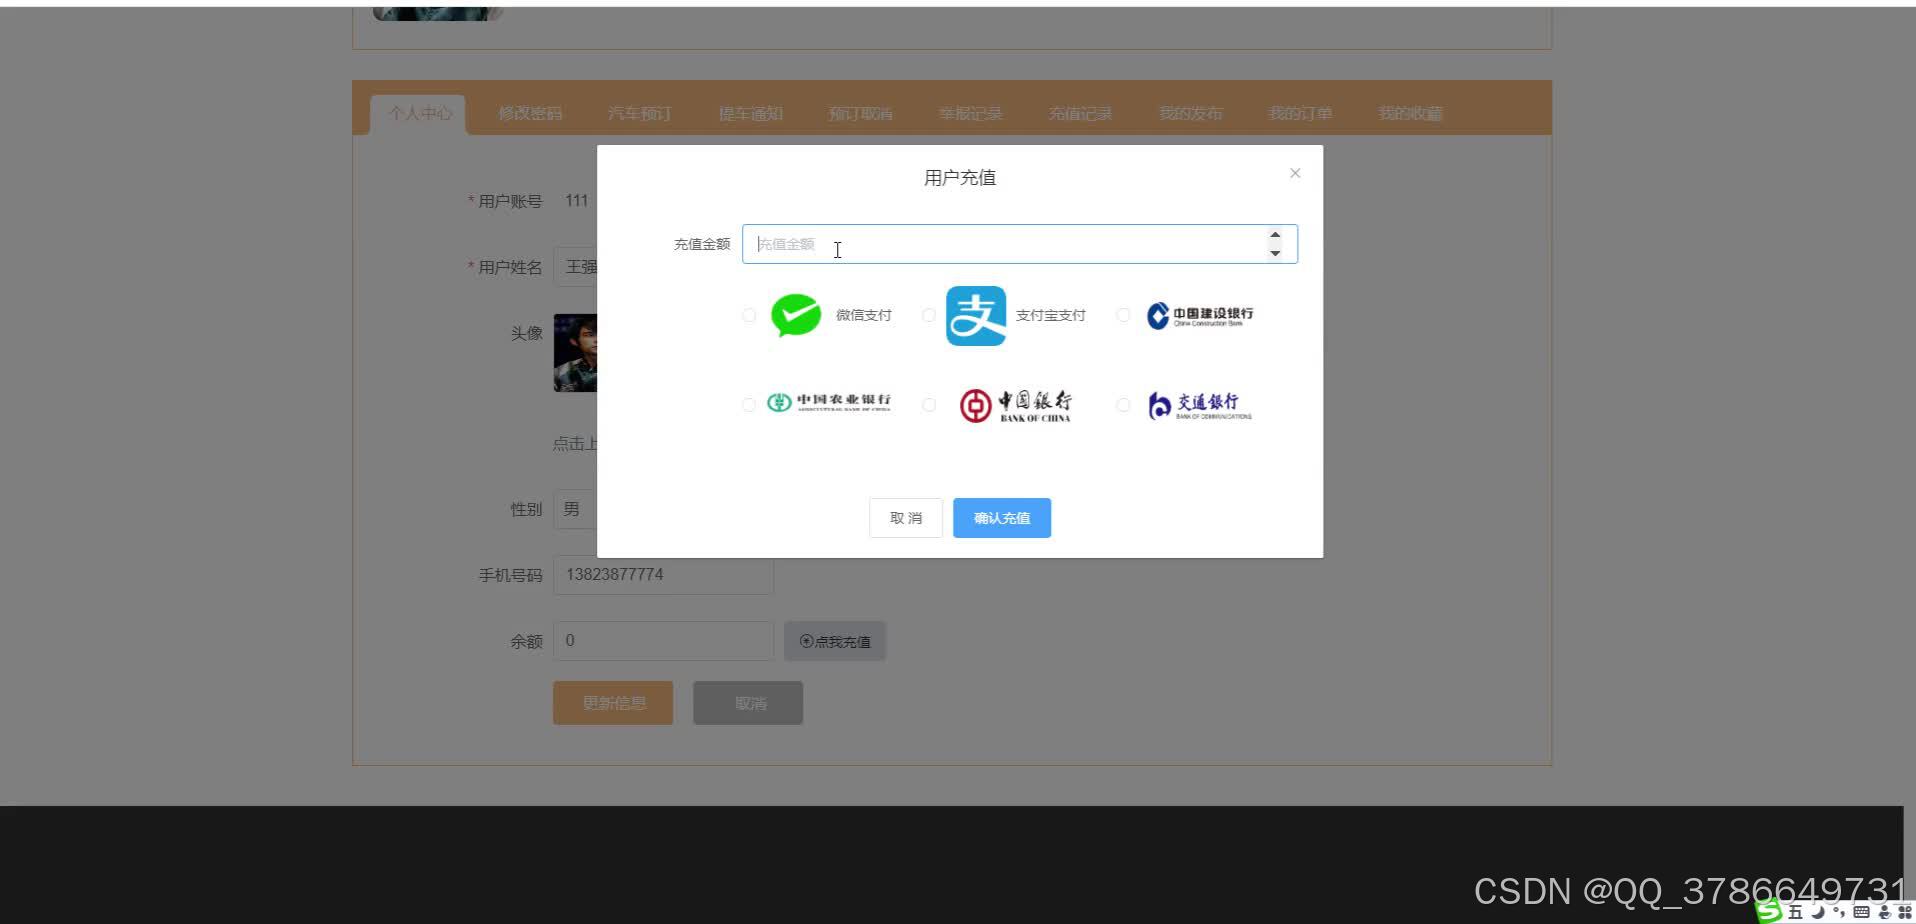Viewport: 1916px width, 924px height.
Task: Select the radio button next to Alipay
Action: [928, 314]
